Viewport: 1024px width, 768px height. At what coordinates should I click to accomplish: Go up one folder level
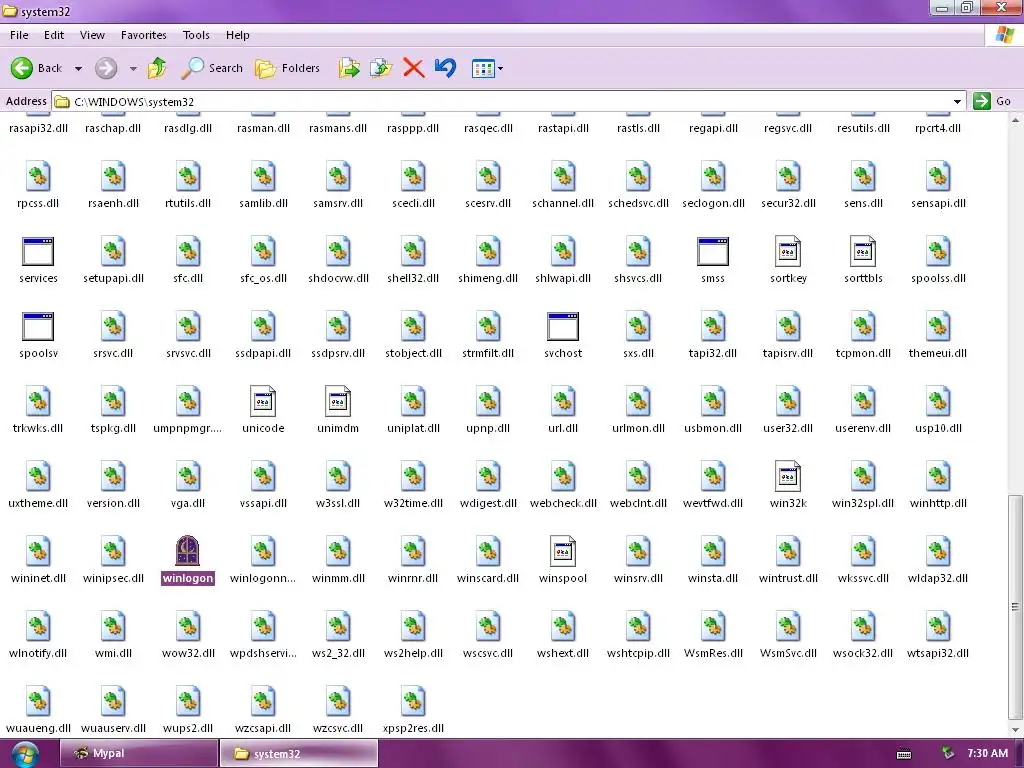coord(157,68)
